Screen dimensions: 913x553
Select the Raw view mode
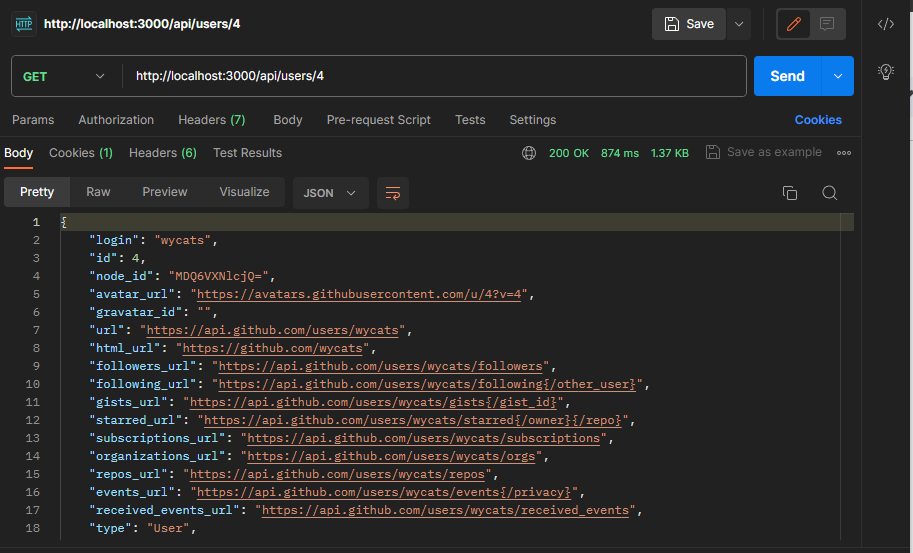tap(98, 192)
